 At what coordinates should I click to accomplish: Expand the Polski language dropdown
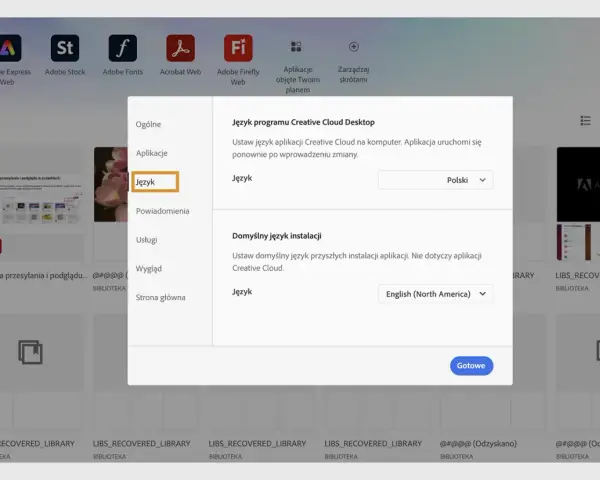pyautogui.click(x=435, y=180)
